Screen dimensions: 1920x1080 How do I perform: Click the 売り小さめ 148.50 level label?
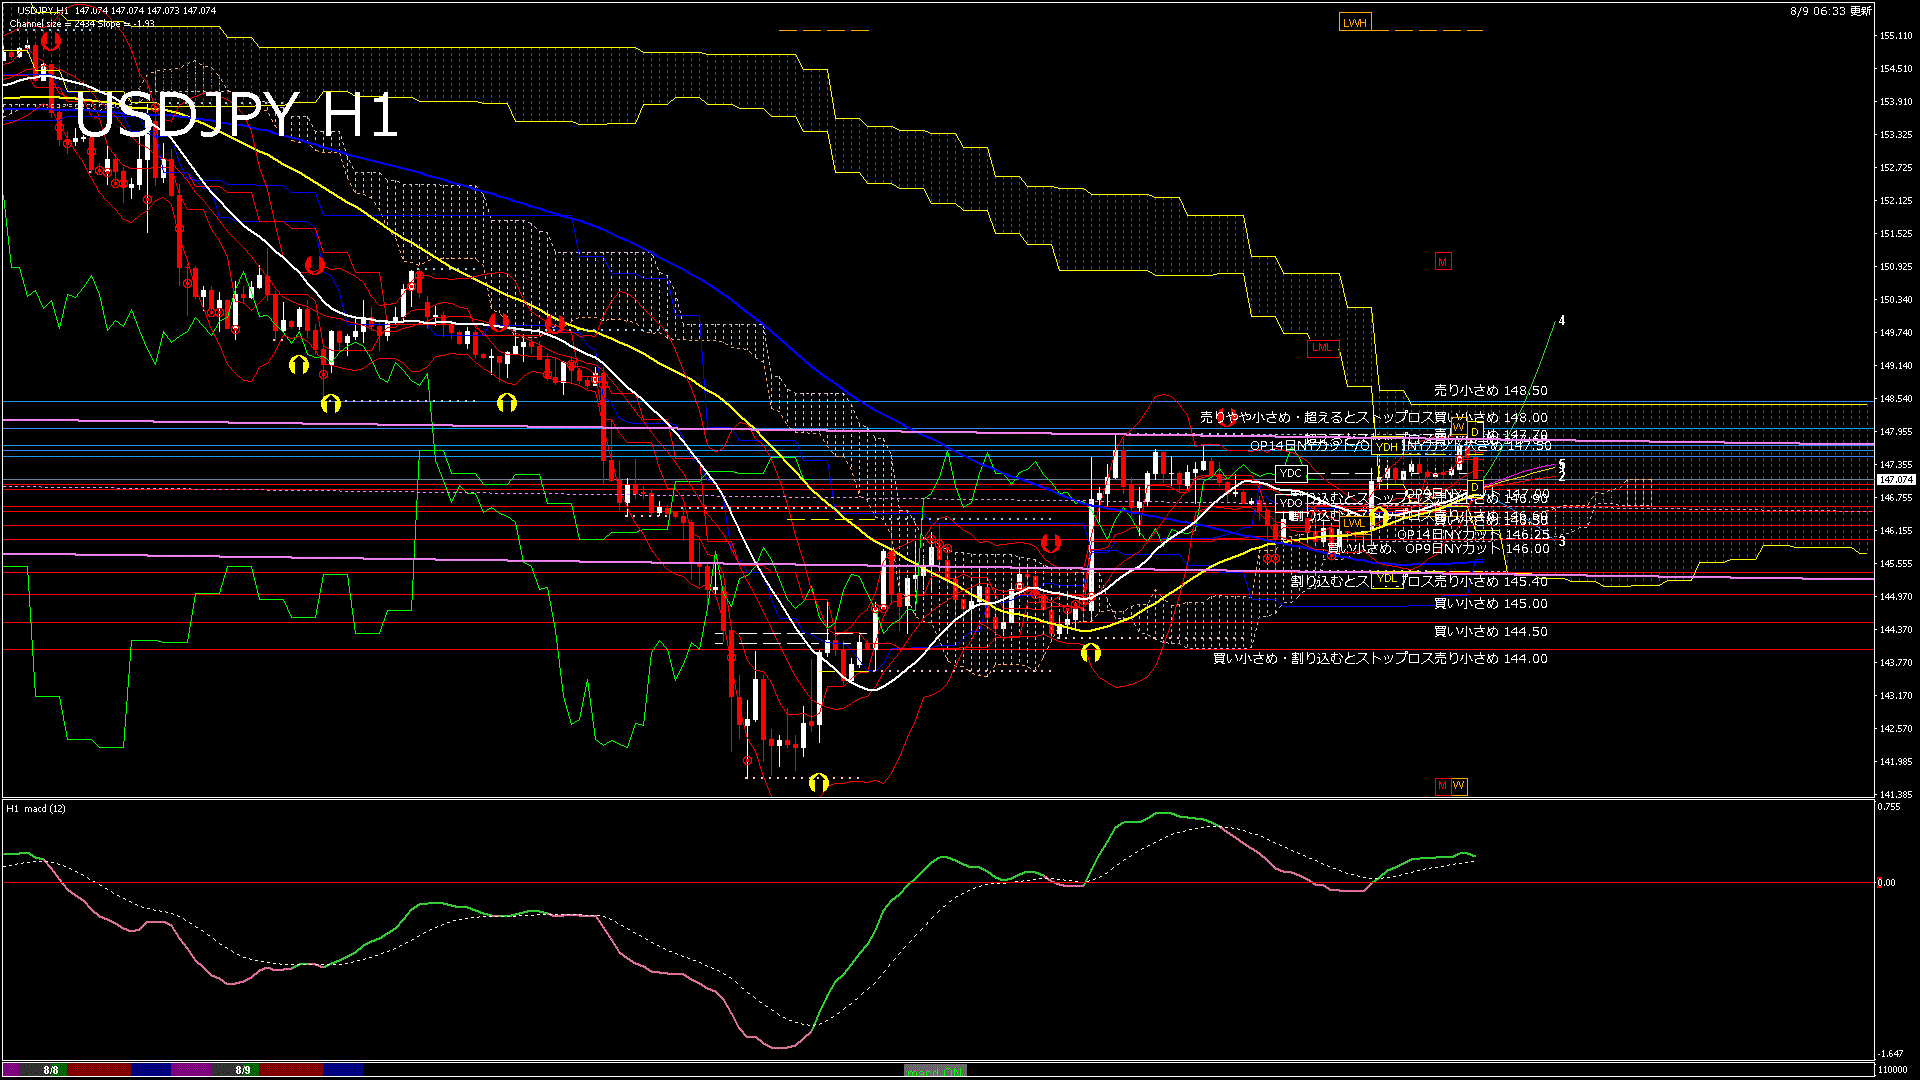coord(1490,391)
